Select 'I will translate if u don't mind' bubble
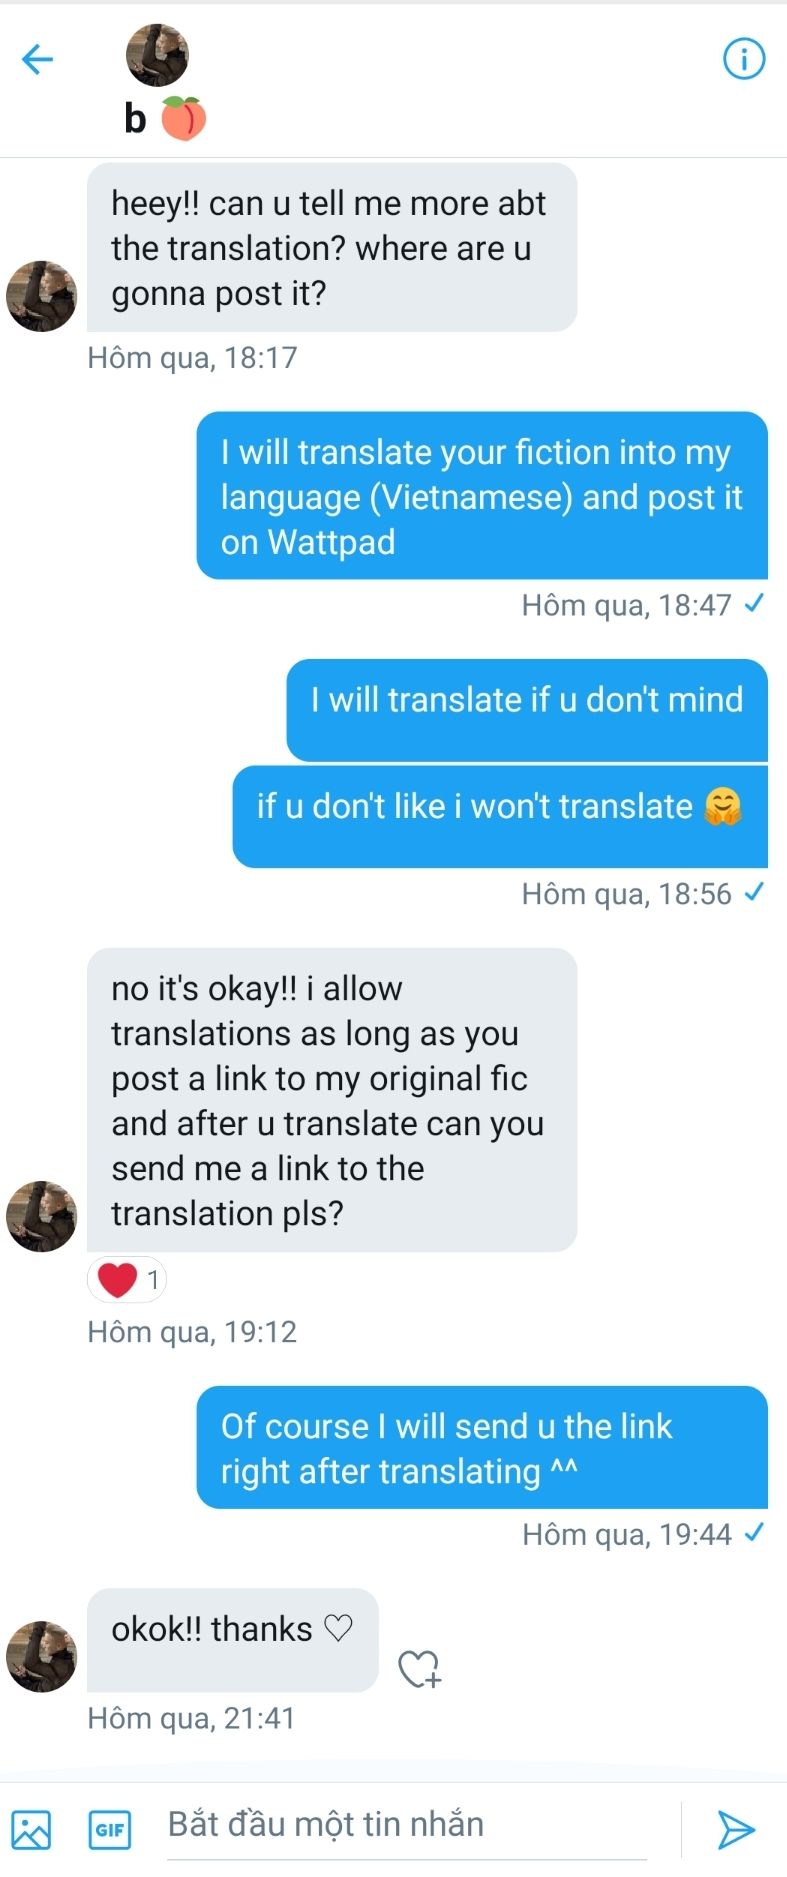 click(527, 710)
